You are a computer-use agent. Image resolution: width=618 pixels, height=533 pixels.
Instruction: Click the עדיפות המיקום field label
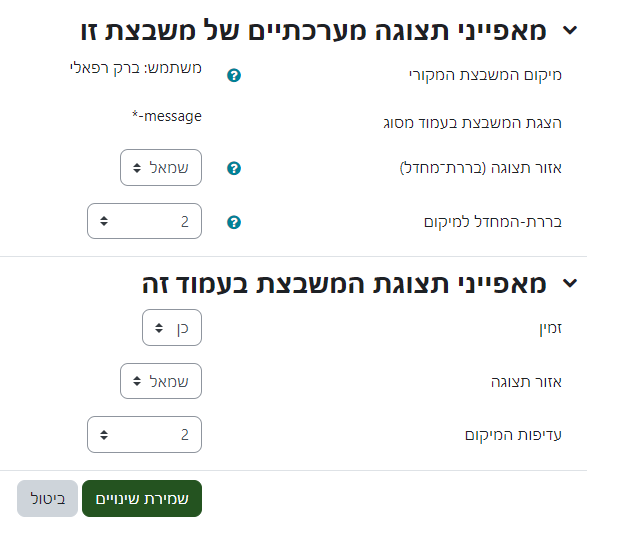[513, 435]
